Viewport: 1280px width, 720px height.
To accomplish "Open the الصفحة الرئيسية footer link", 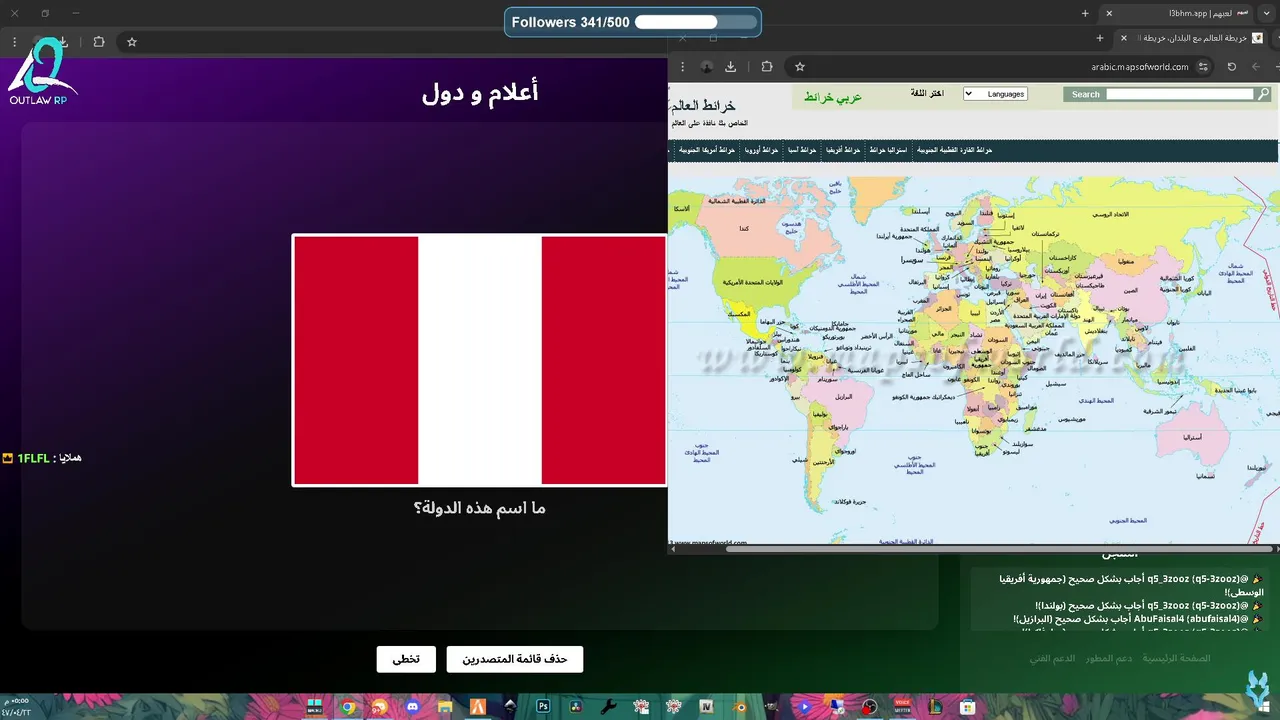I will tap(1177, 658).
